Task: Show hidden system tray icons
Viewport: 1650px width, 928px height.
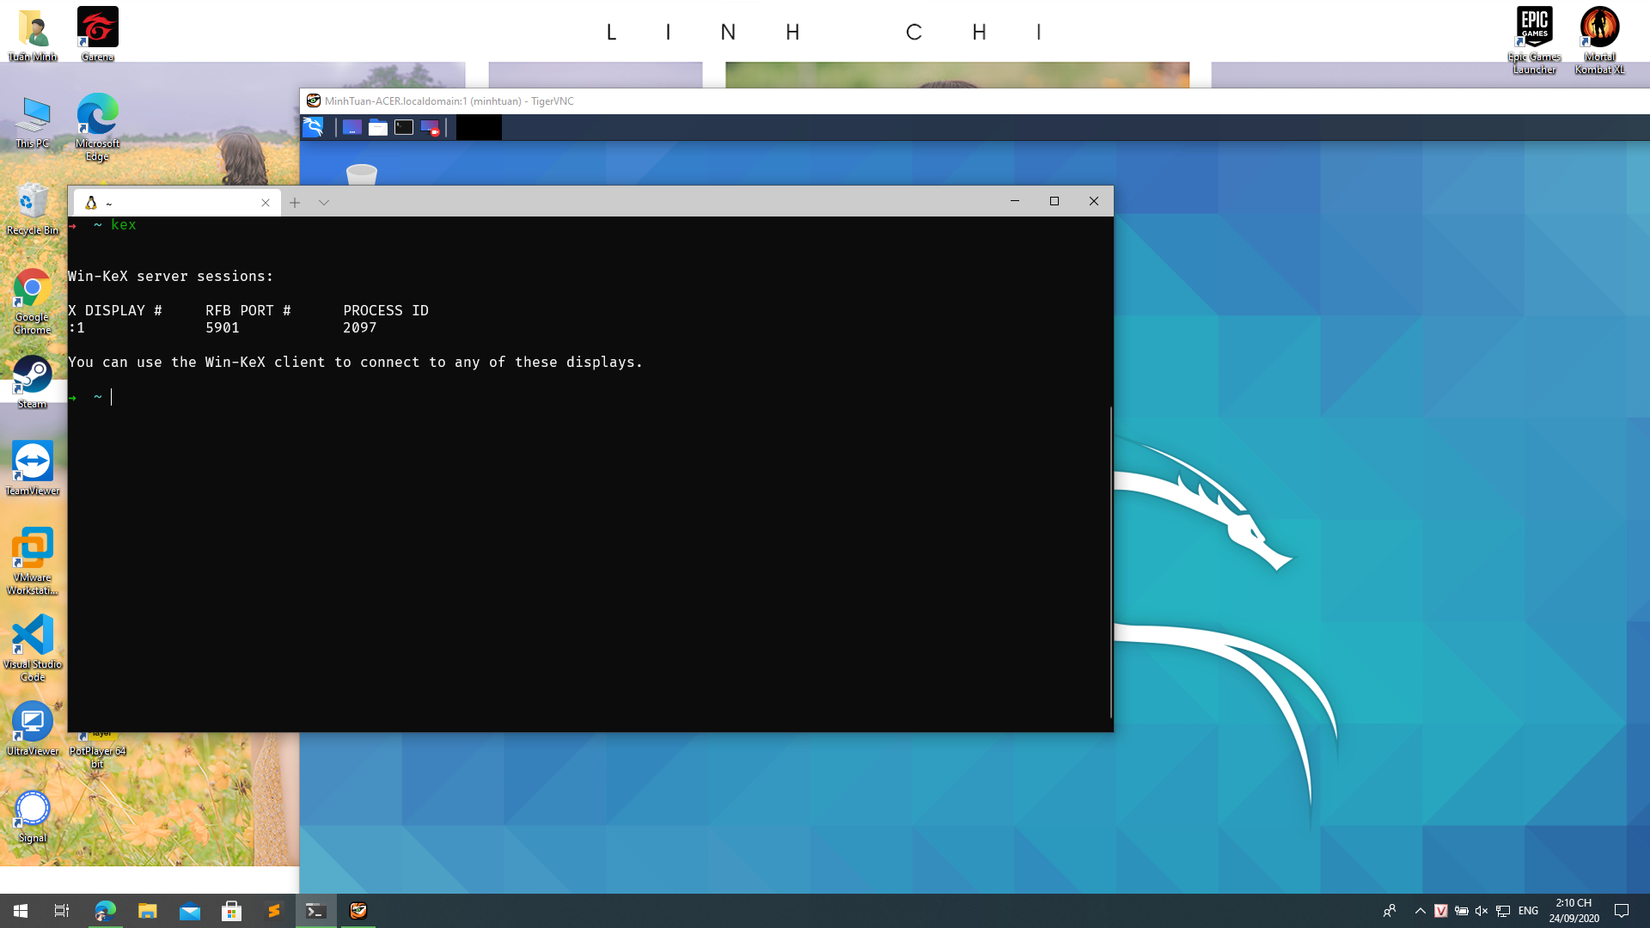Action: (x=1420, y=911)
